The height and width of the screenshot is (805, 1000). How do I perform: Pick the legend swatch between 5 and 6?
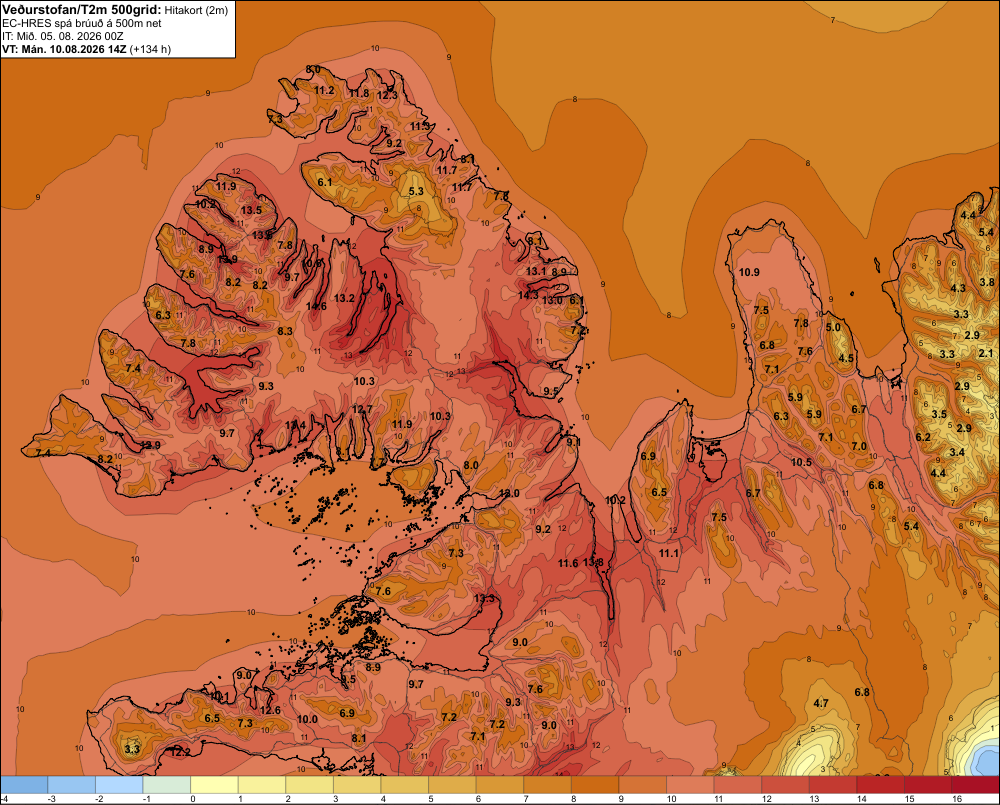point(452,785)
